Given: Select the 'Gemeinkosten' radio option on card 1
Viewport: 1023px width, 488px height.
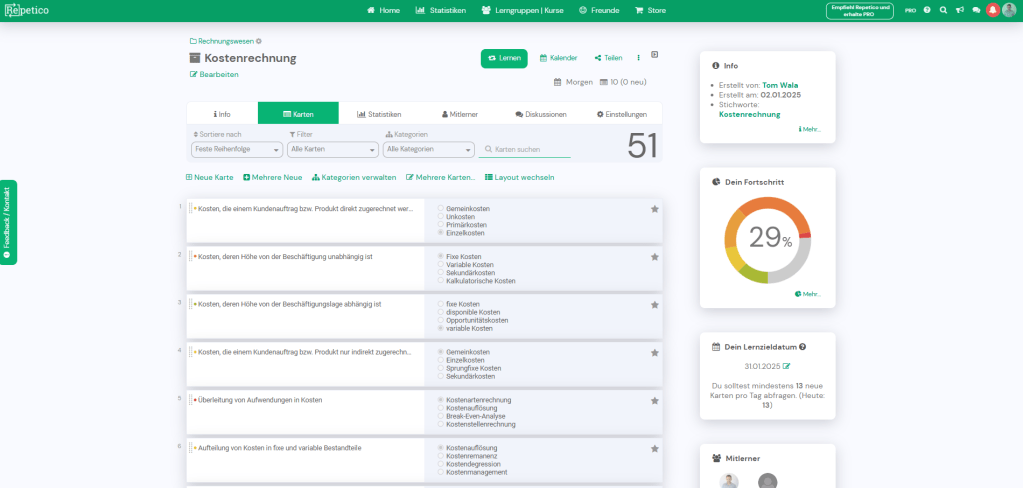Looking at the screenshot, I should [x=441, y=209].
